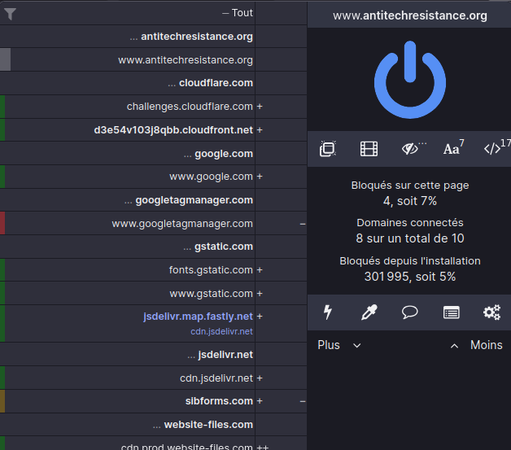Viewport: 511px width, 450px height.
Task: Click the "Domaines connectés" statistic
Action: [410, 231]
